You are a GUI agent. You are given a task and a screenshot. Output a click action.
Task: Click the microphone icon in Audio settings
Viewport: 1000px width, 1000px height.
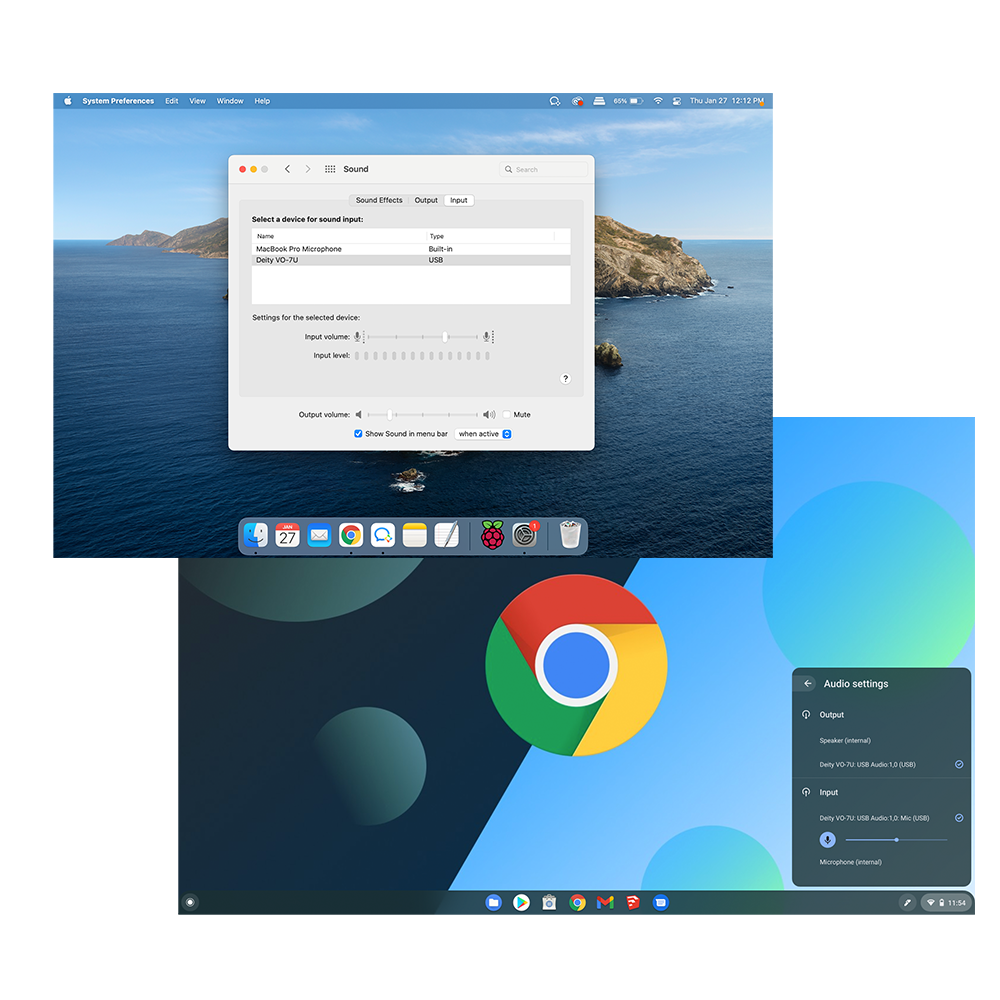pyautogui.click(x=828, y=840)
